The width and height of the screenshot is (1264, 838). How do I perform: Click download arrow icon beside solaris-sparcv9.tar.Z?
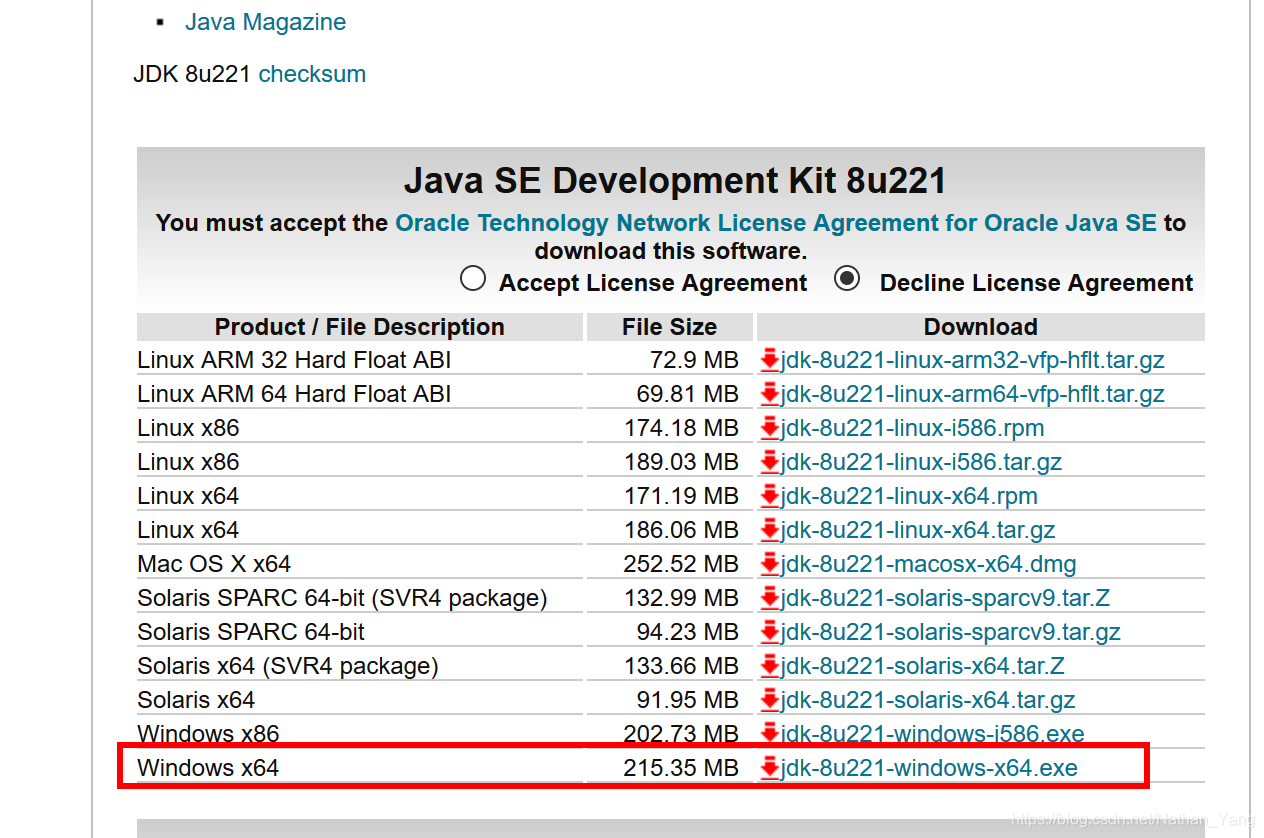pyautogui.click(x=769, y=598)
